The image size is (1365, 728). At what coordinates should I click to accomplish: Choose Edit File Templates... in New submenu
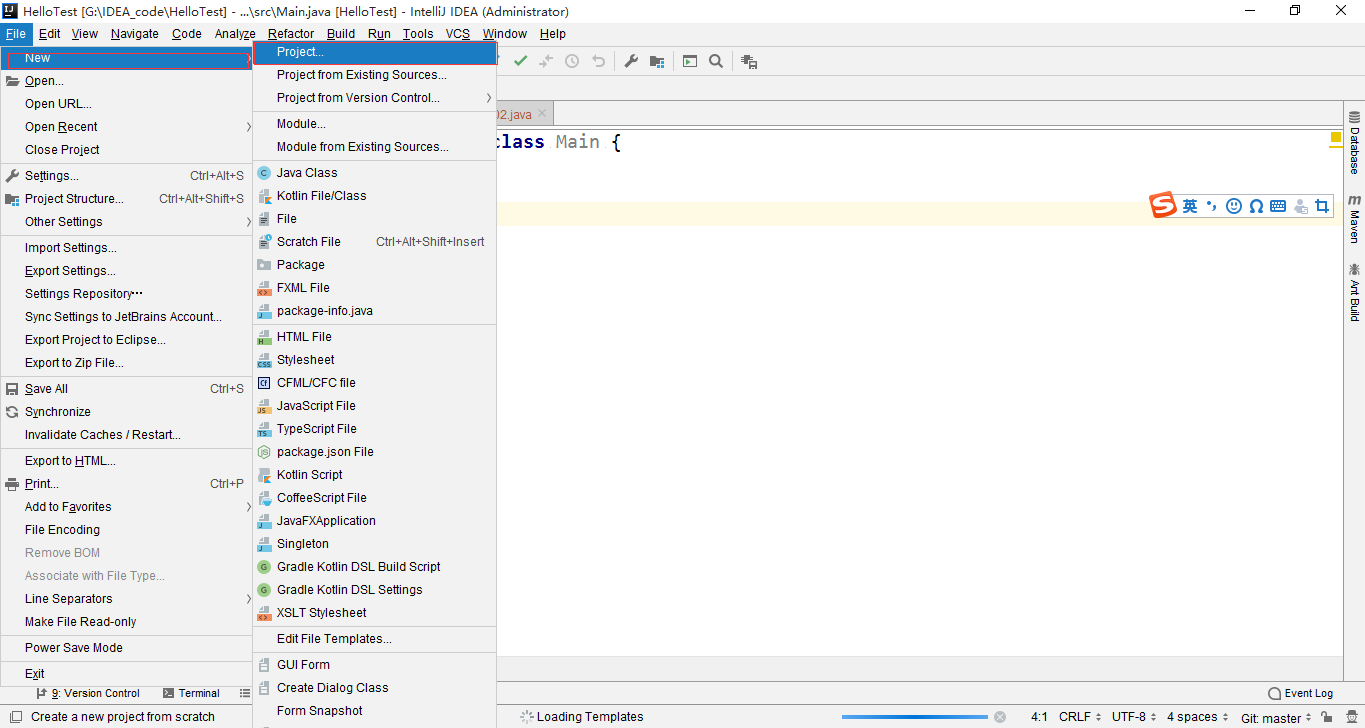click(x=375, y=639)
